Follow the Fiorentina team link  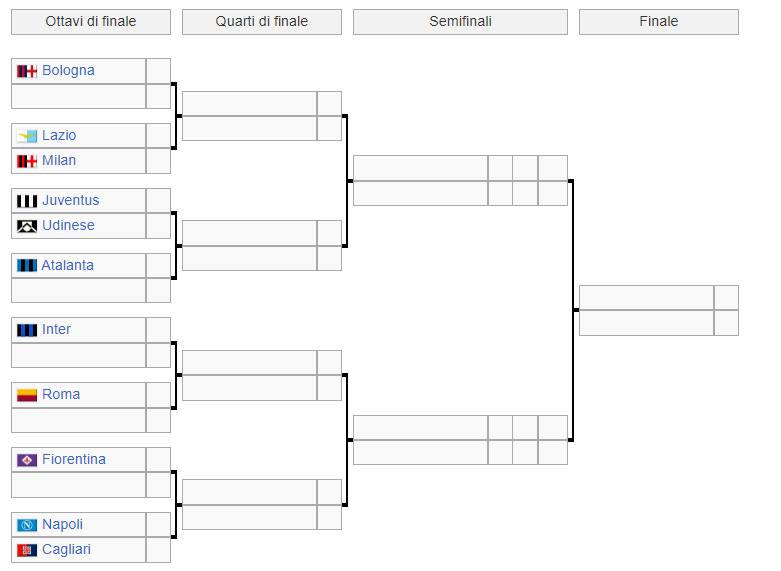[x=73, y=459]
